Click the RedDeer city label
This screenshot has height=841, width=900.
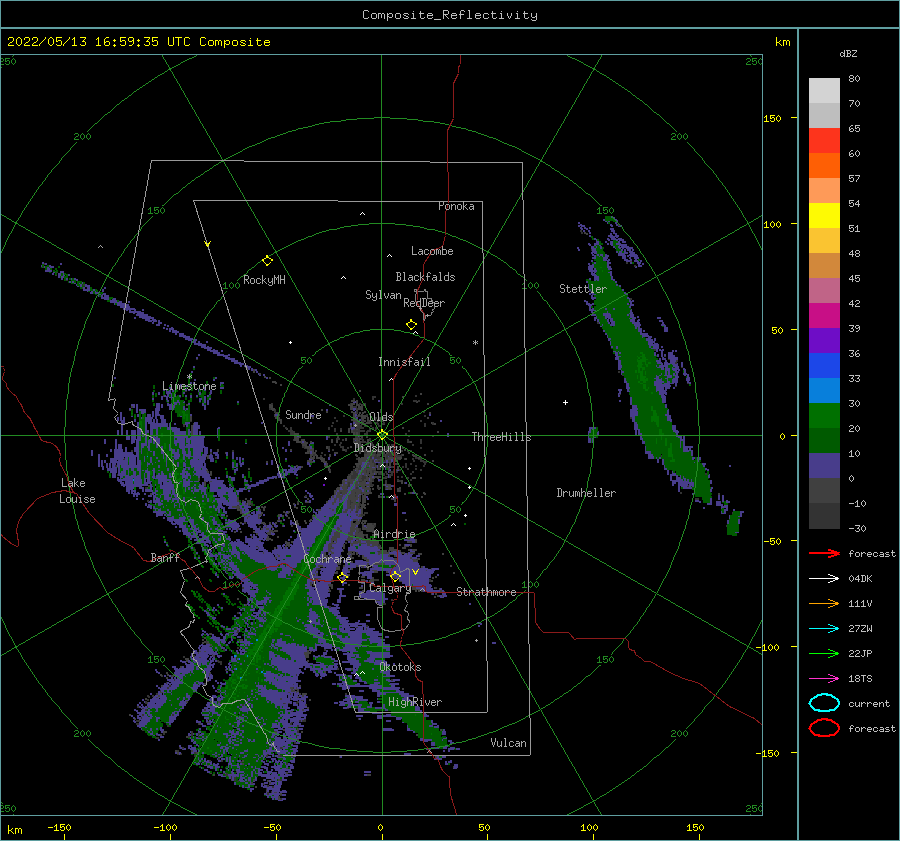coord(424,303)
